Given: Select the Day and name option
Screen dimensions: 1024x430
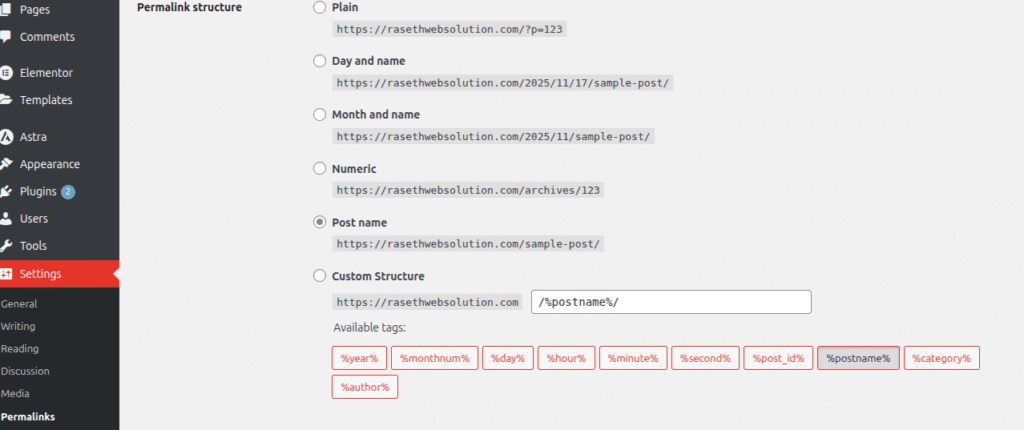Looking at the screenshot, I should [x=320, y=61].
